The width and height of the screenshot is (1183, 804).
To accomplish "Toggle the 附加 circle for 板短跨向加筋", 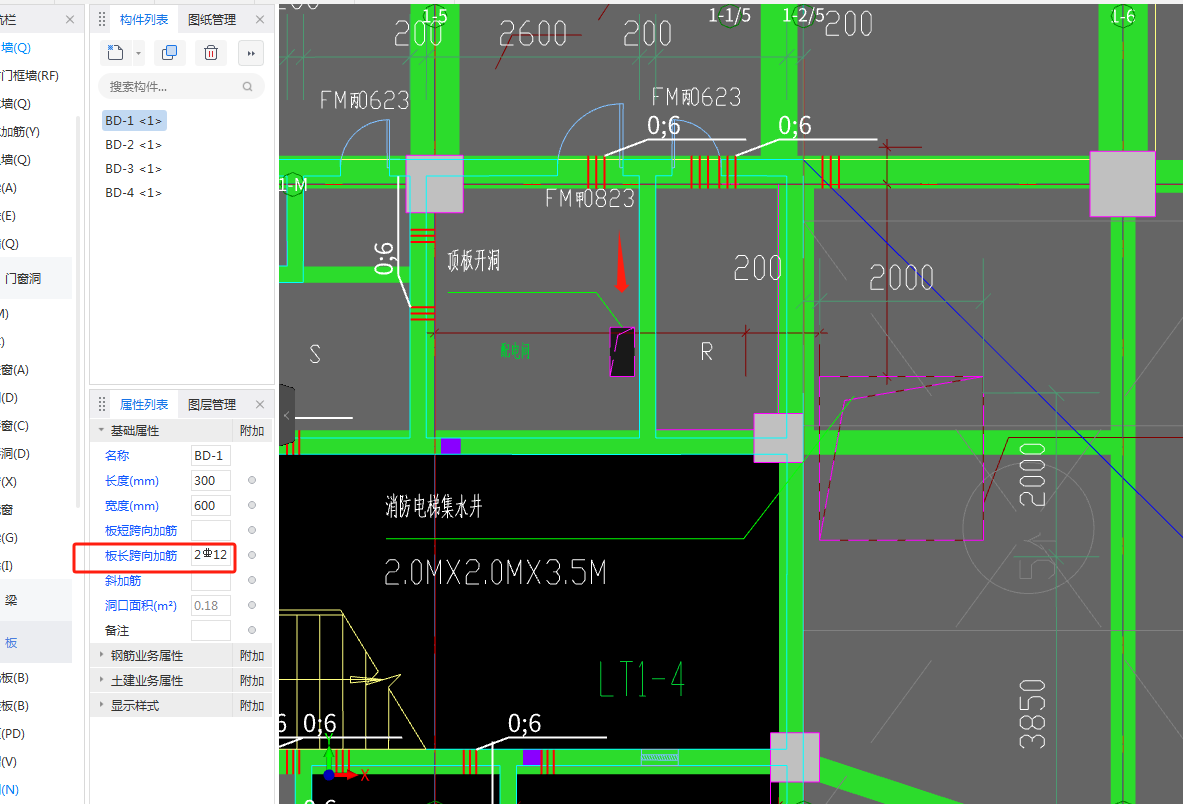I will click(x=252, y=530).
